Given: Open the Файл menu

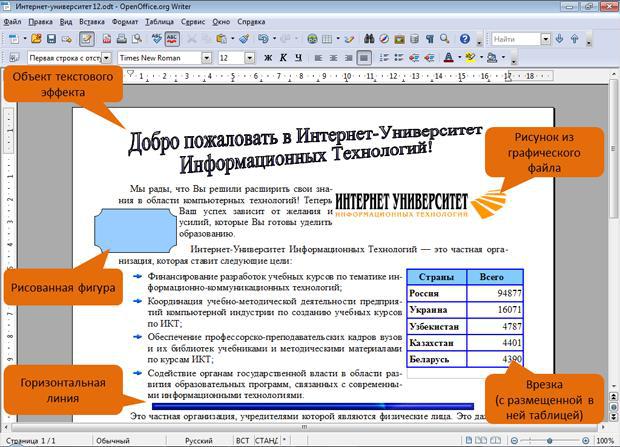Looking at the screenshot, I should pos(12,22).
